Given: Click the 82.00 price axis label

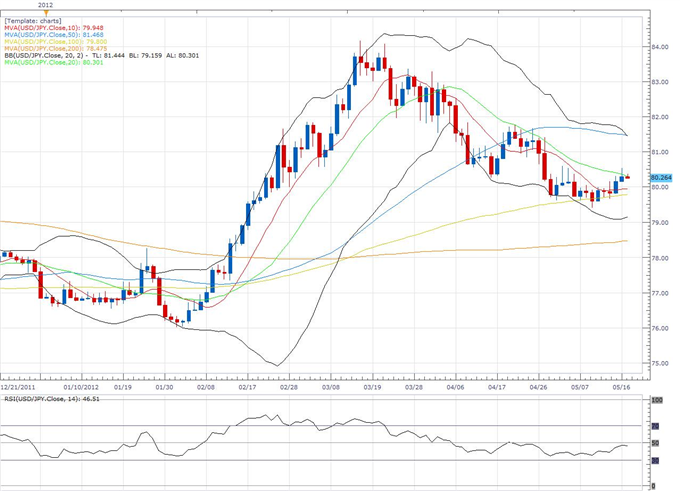Looking at the screenshot, I should click(660, 117).
